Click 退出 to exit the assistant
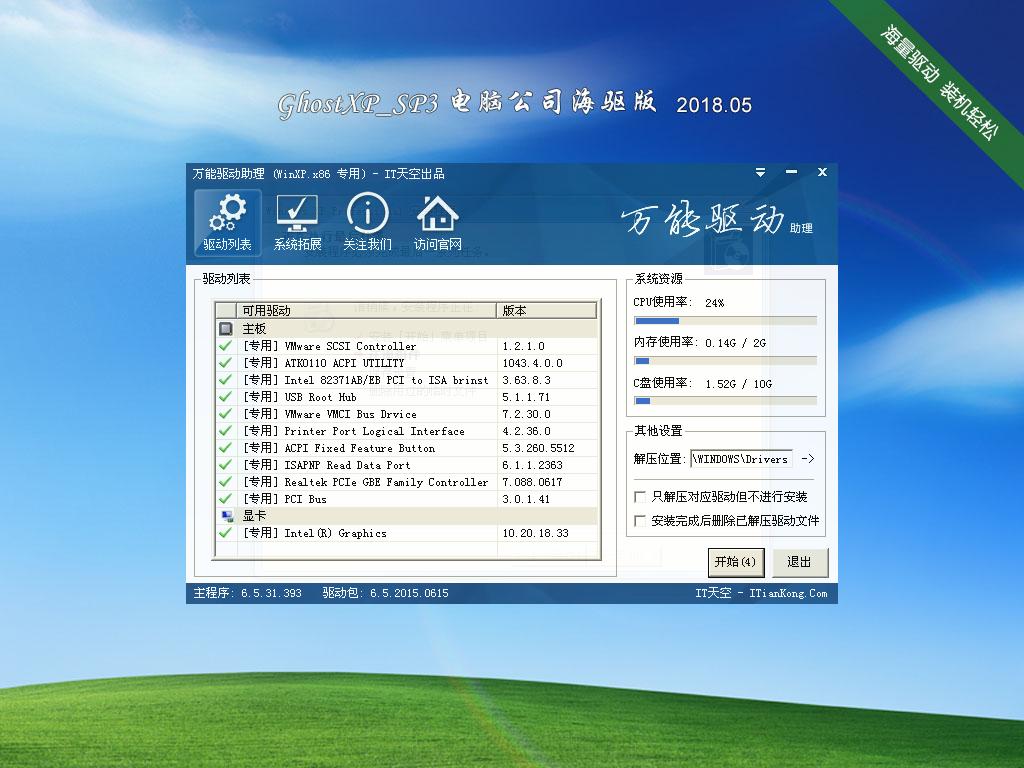The image size is (1024, 768). point(799,563)
